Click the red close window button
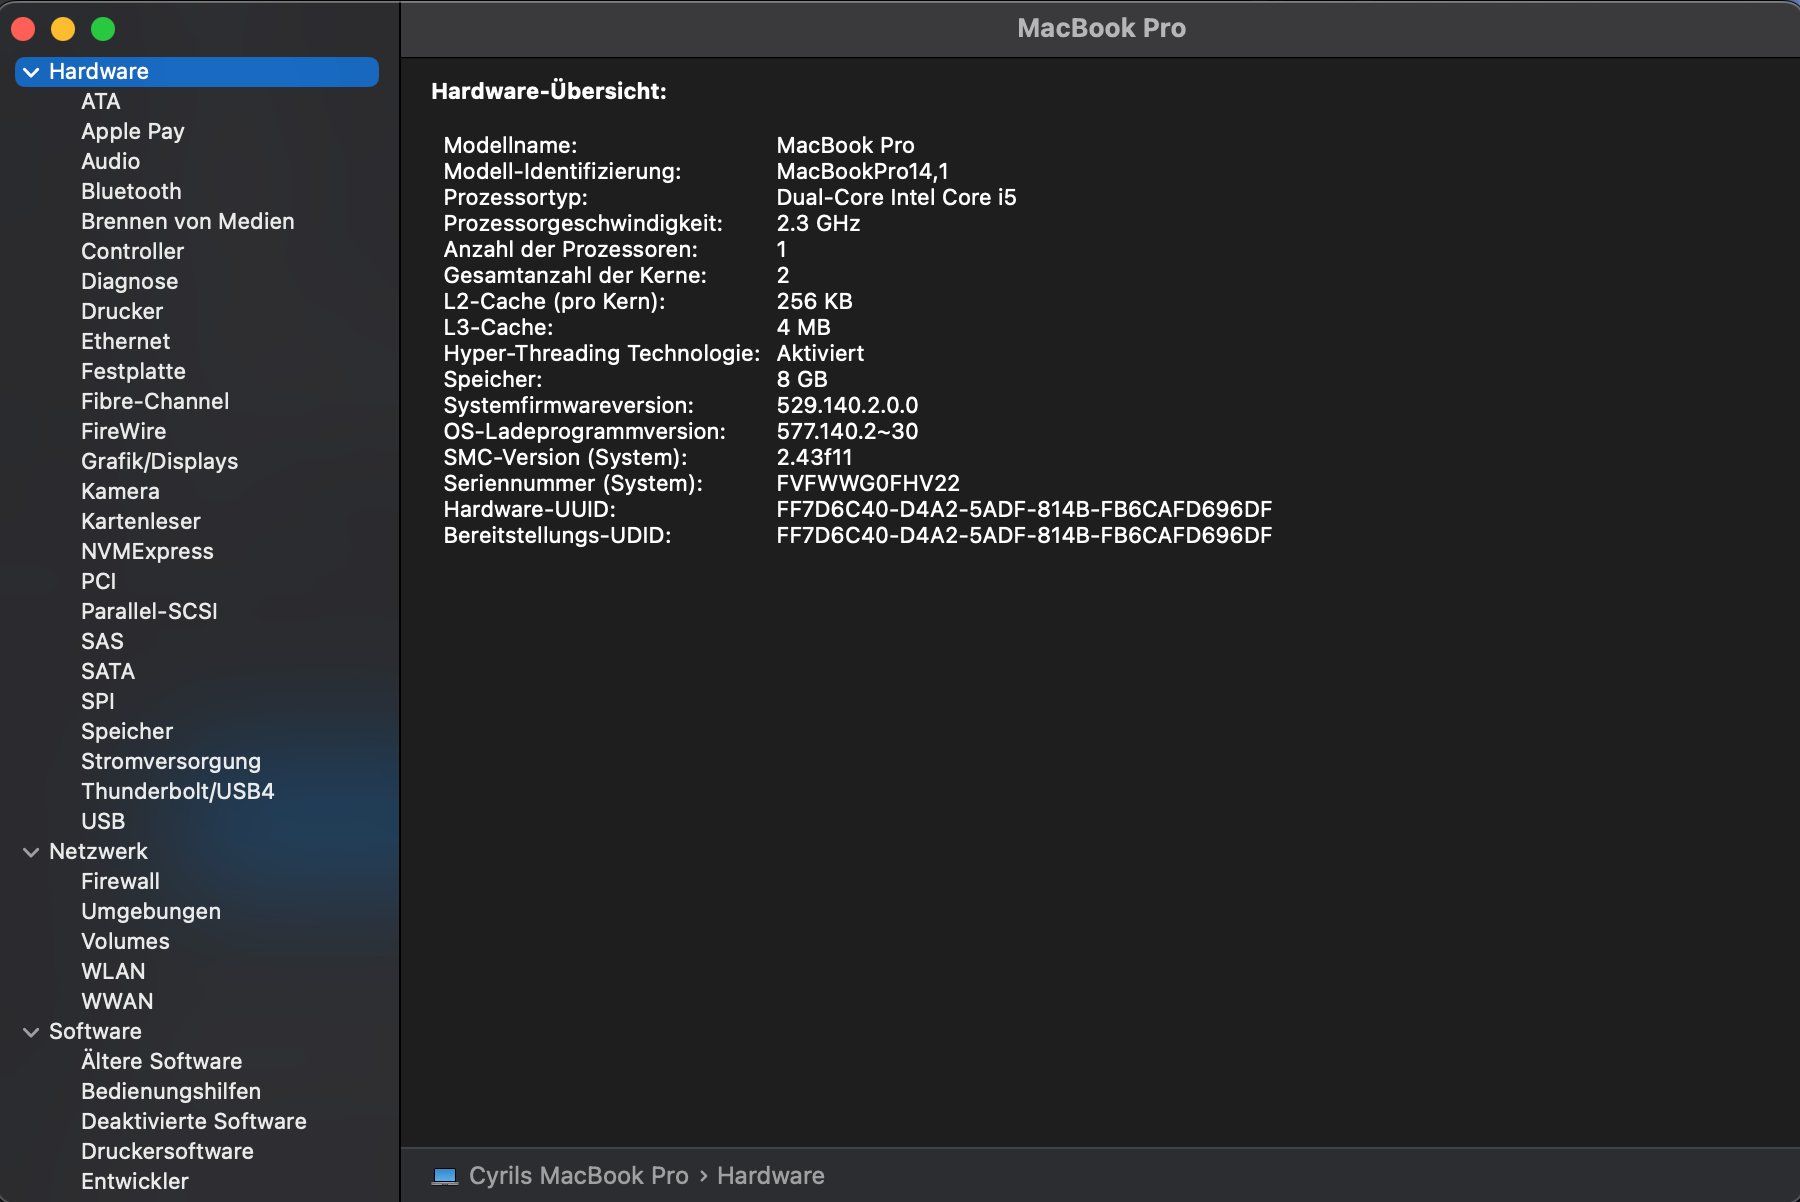The width and height of the screenshot is (1800, 1202). coord(23,29)
